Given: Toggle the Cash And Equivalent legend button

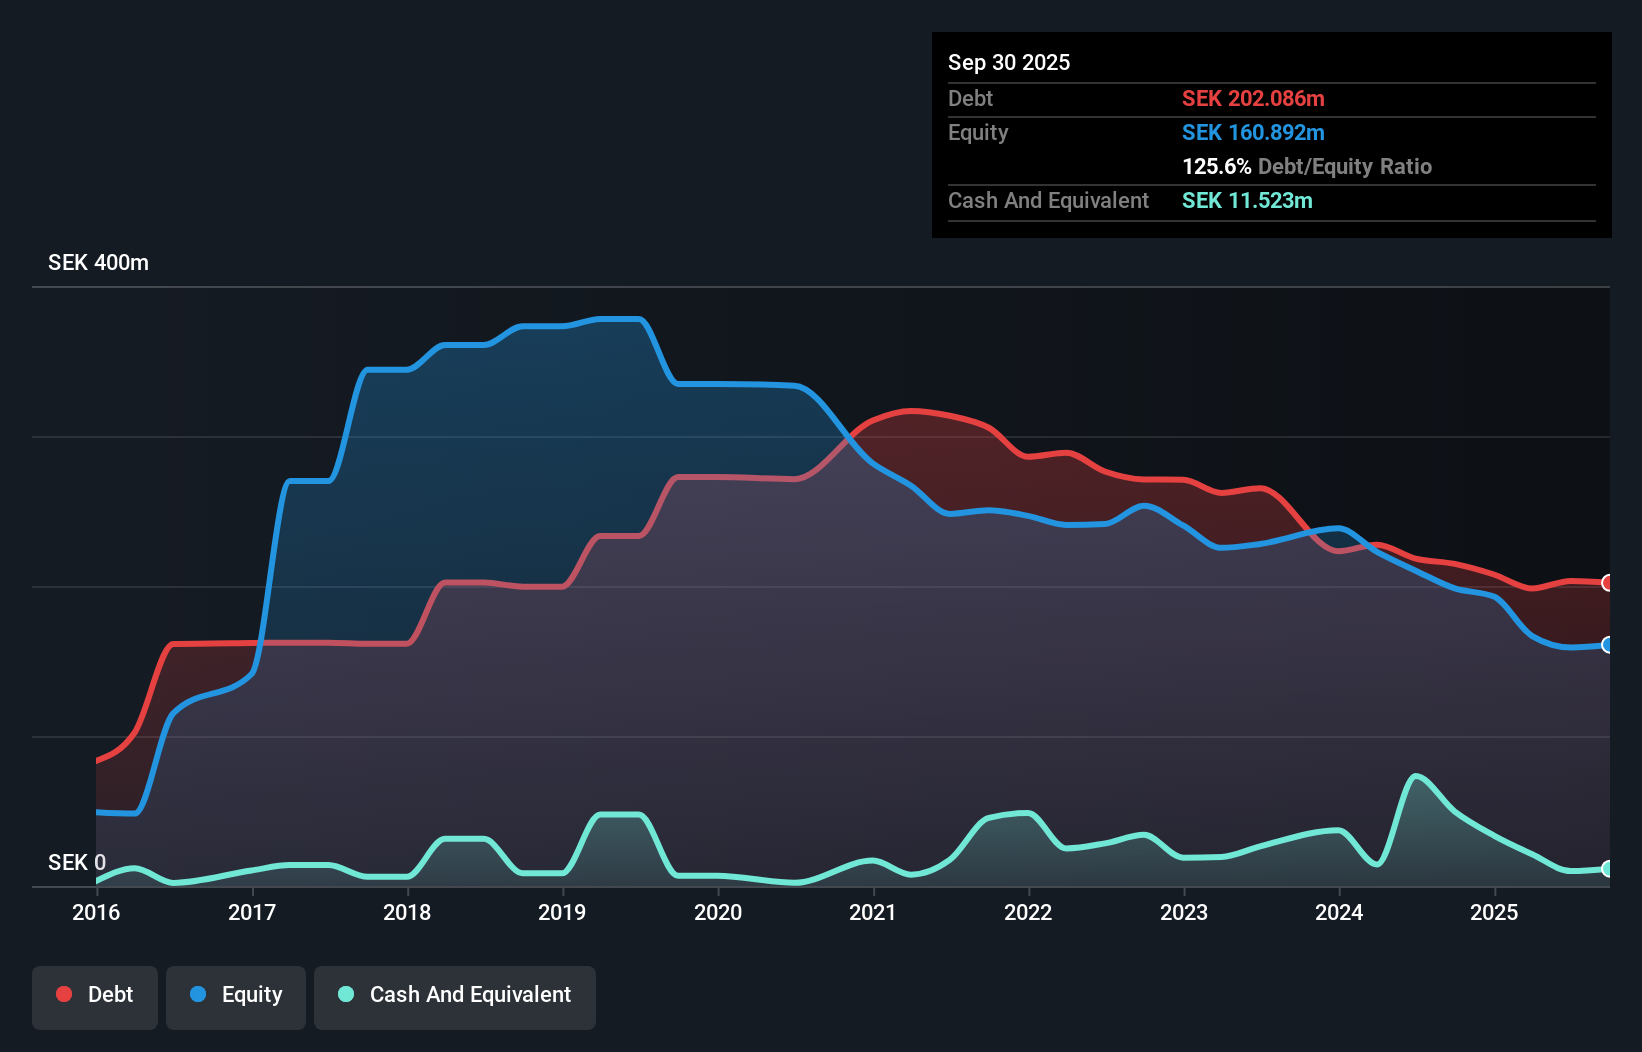Looking at the screenshot, I should [455, 997].
